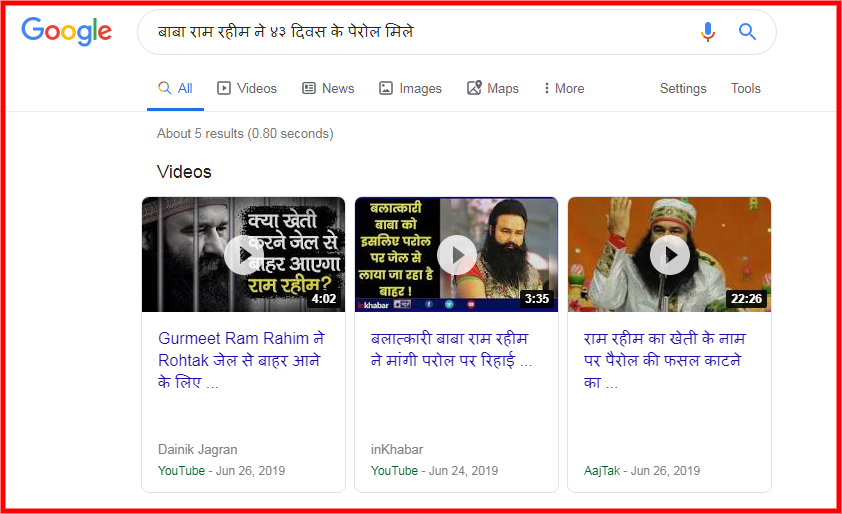Expand the More menu
The width and height of the screenshot is (842, 514).
564,89
